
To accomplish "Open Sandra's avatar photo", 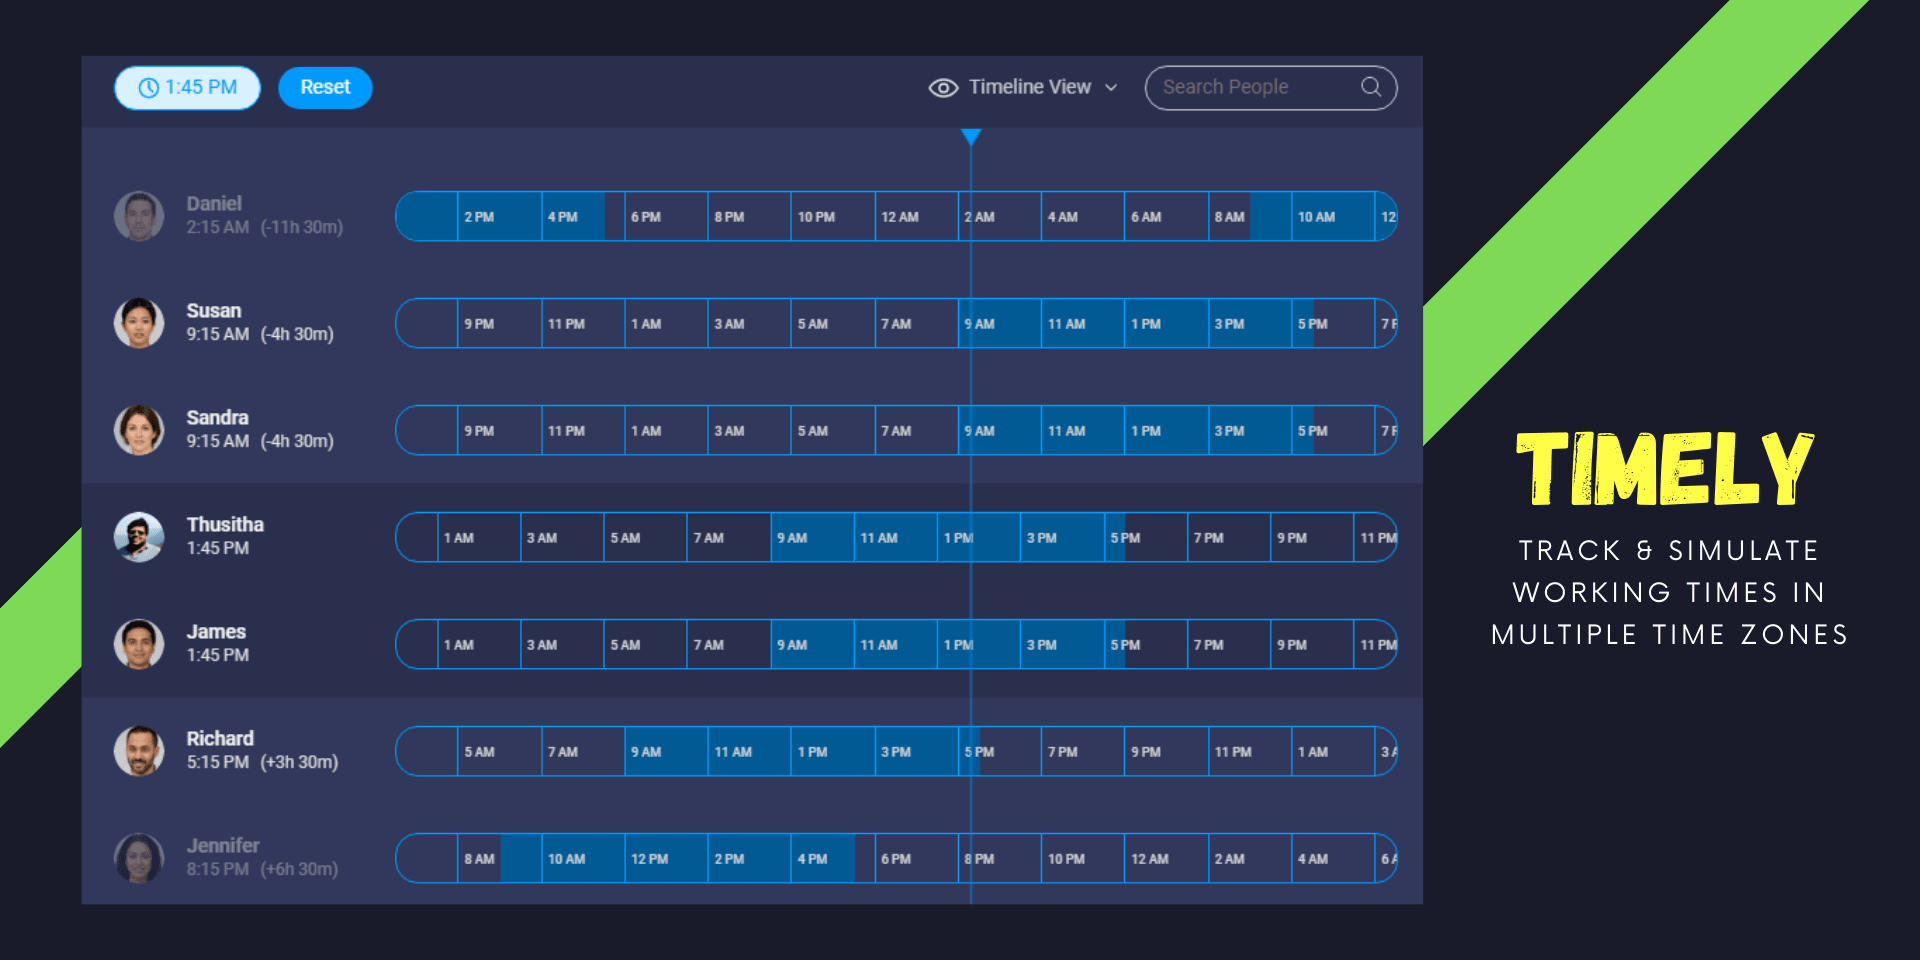I will [x=139, y=430].
